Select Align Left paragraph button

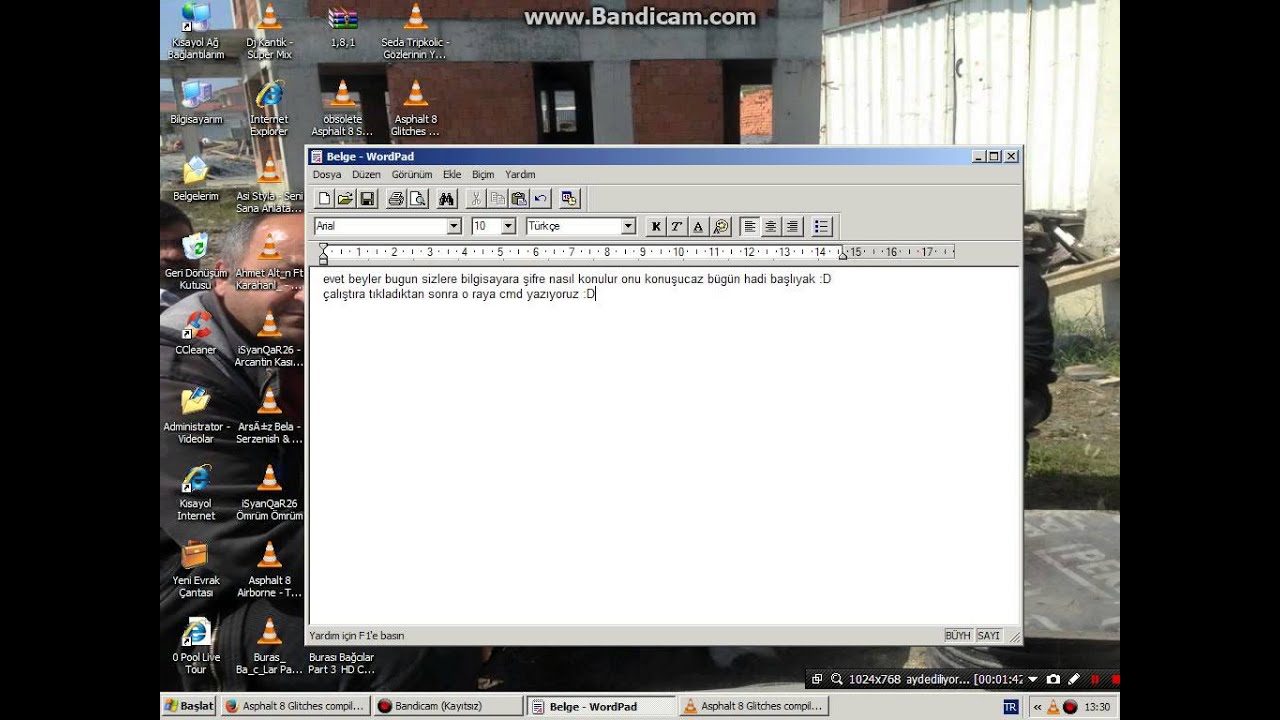pos(749,227)
